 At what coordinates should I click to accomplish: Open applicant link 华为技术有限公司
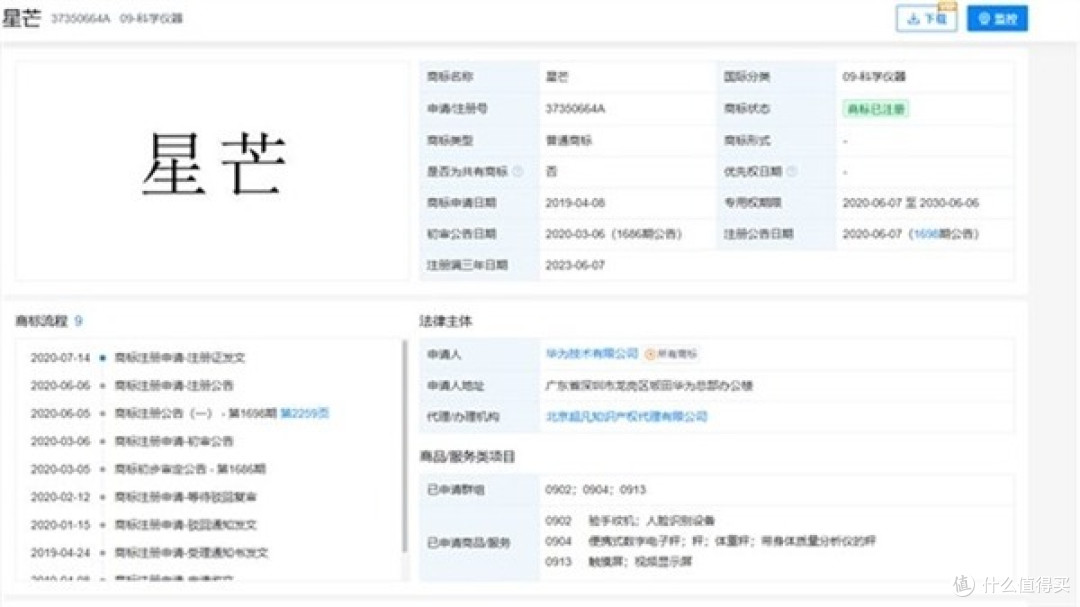[x=592, y=354]
